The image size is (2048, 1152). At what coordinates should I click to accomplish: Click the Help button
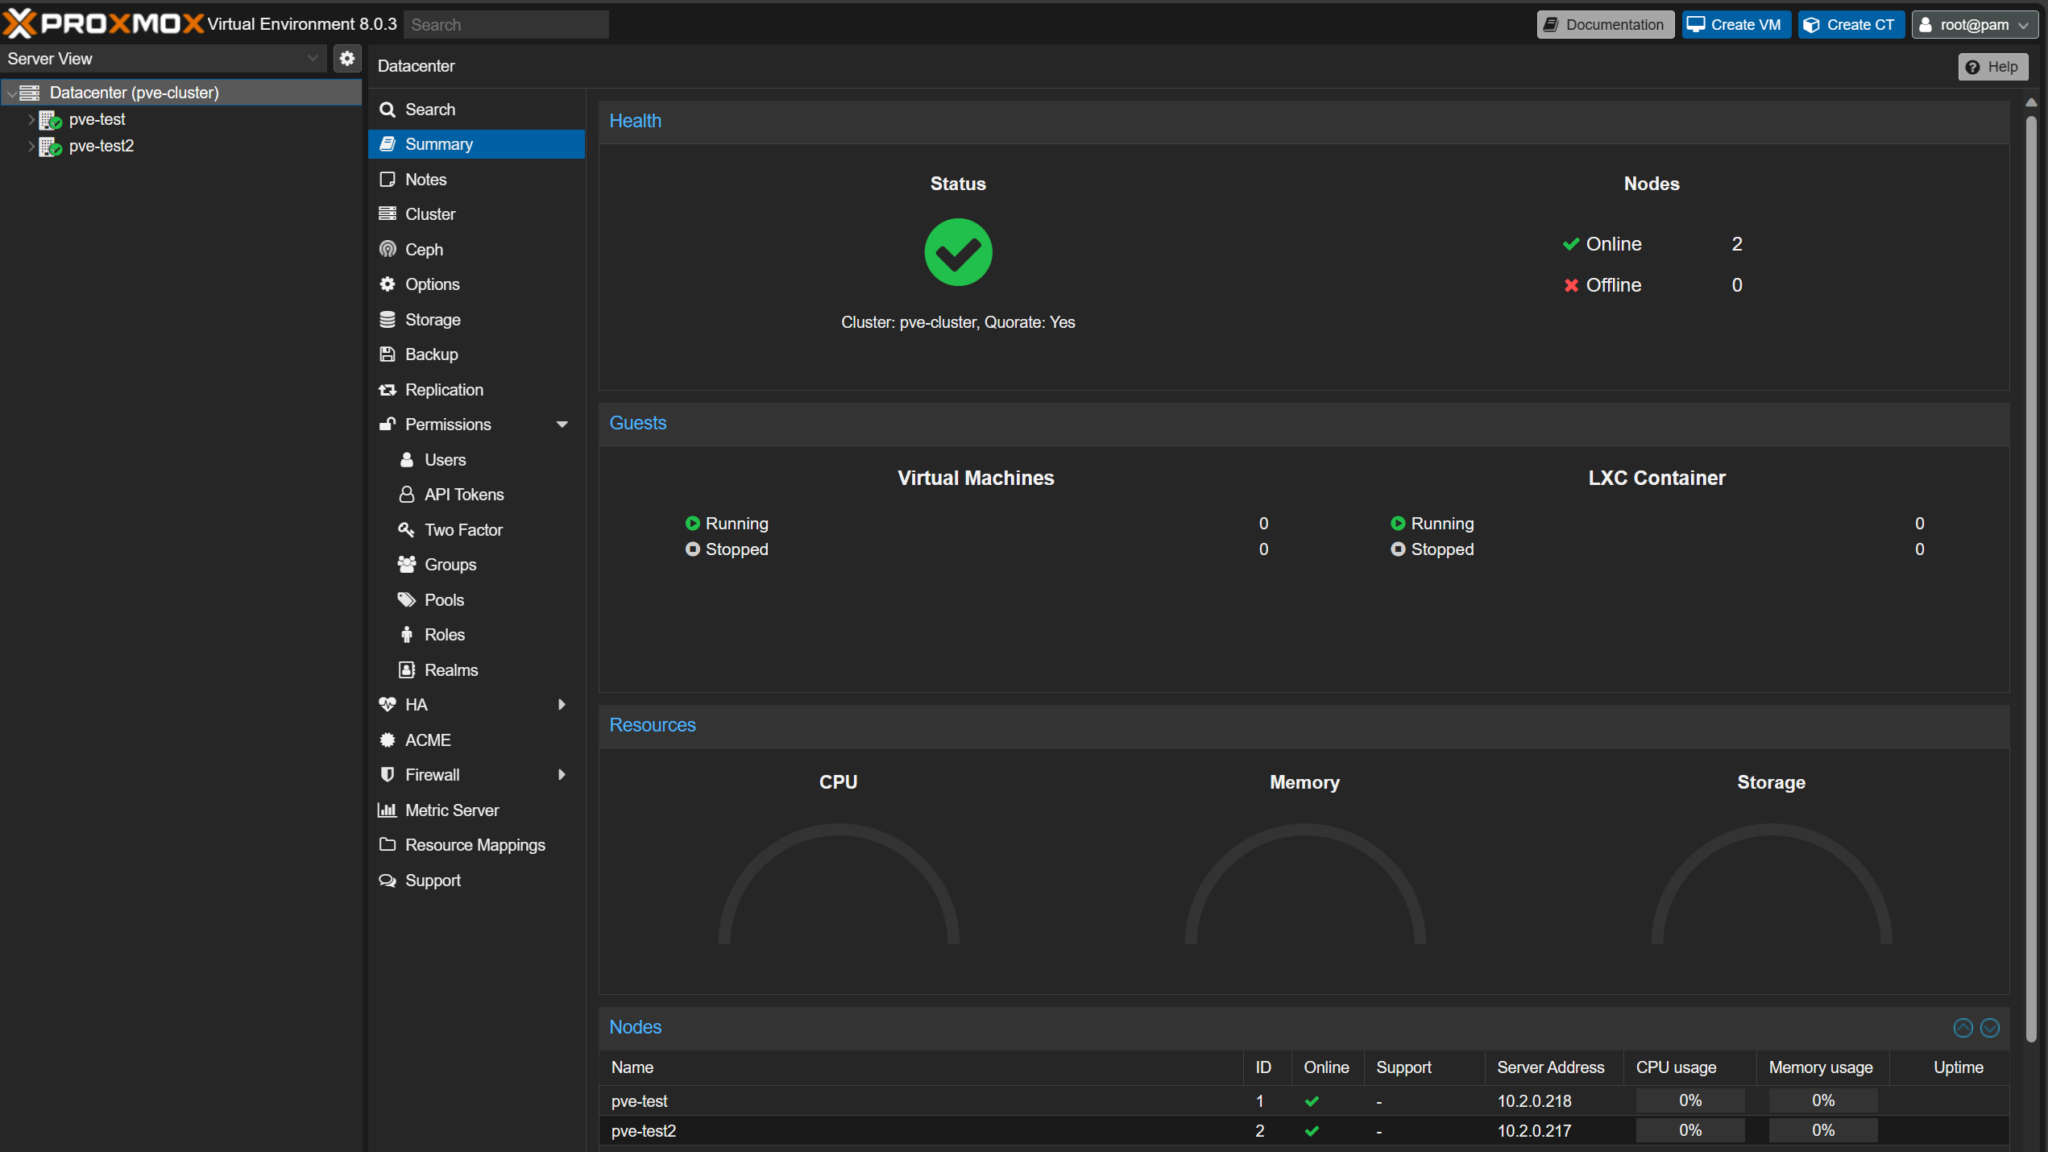(1993, 67)
